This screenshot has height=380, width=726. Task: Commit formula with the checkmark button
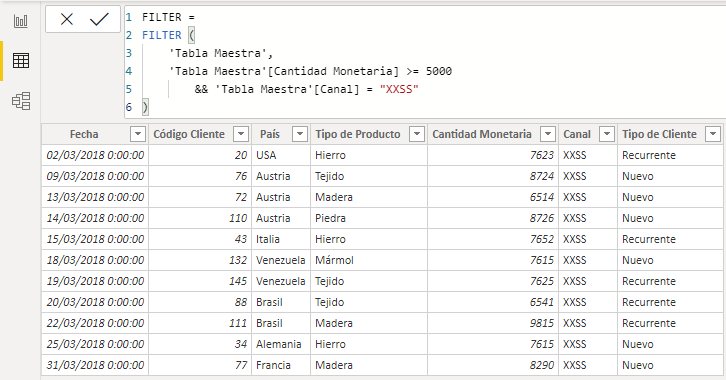pyautogui.click(x=99, y=19)
